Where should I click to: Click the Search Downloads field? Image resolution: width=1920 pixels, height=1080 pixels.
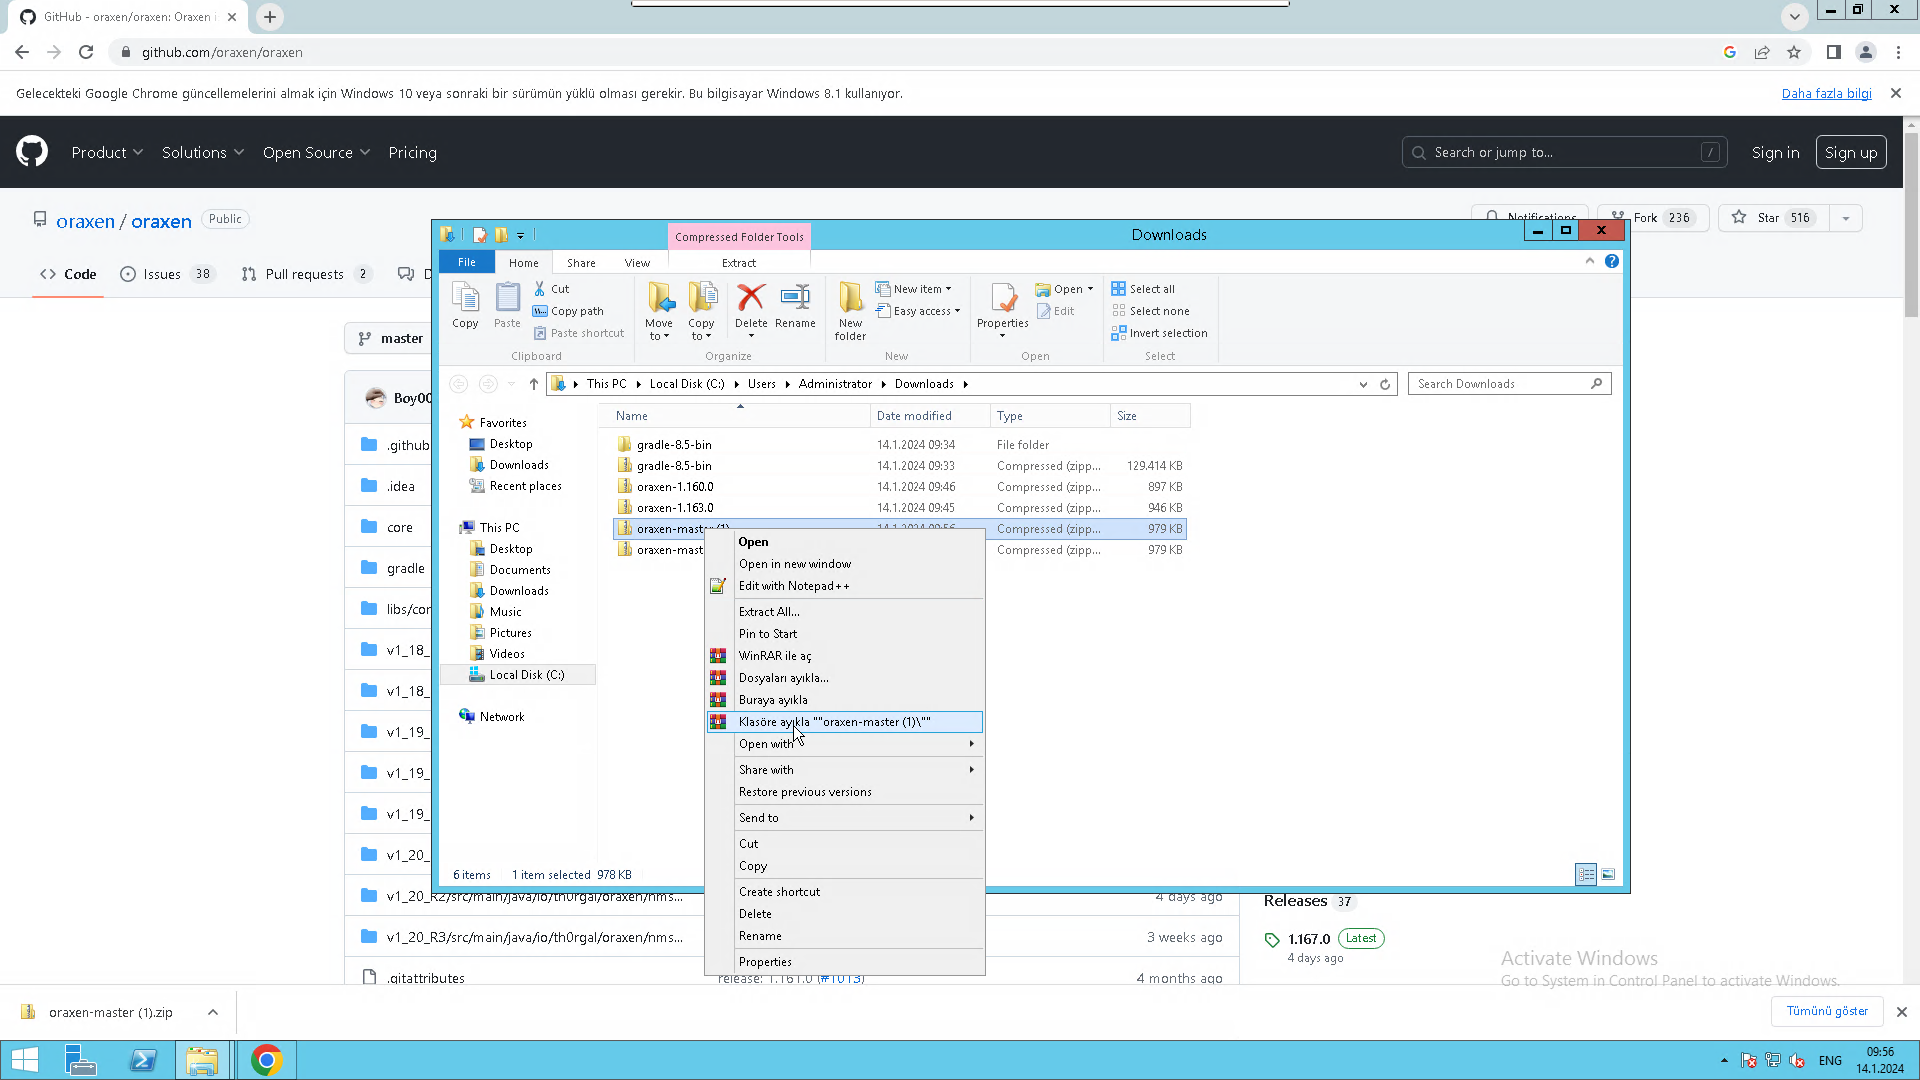click(x=1509, y=384)
